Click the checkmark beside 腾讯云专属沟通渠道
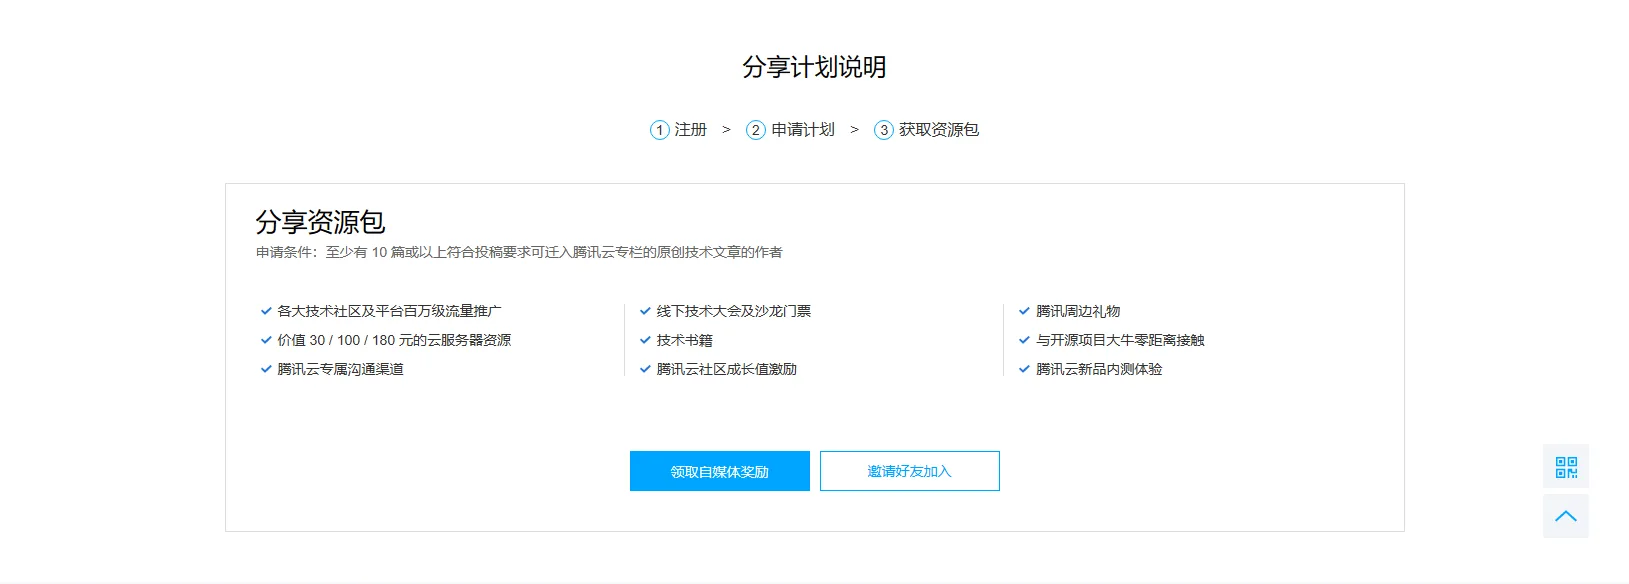The height and width of the screenshot is (584, 1629). 266,369
